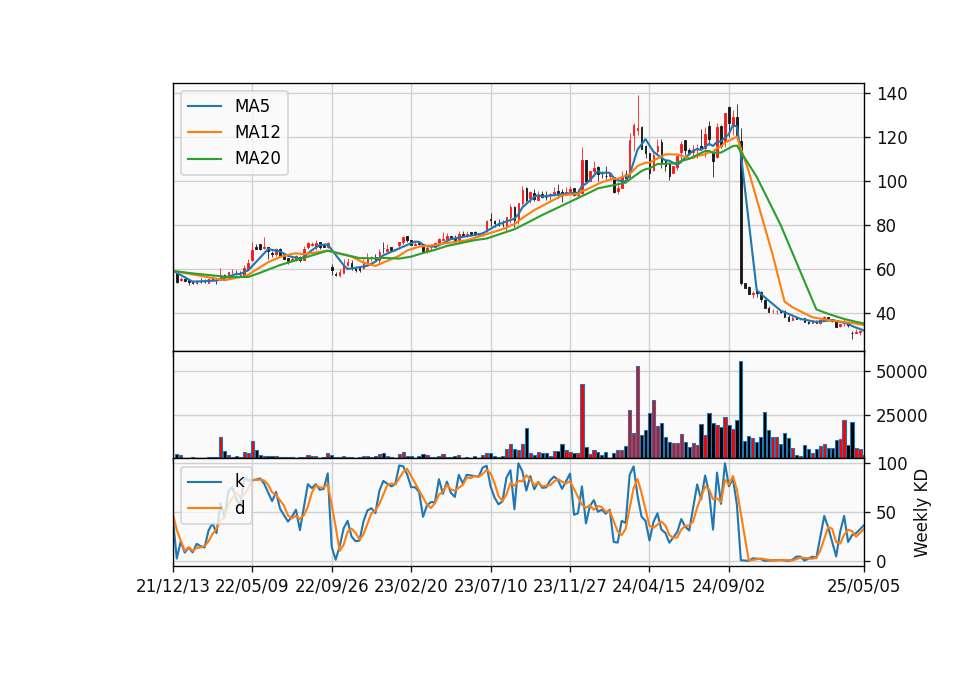Click the orange MA12 legend line sample
Image resolution: width=960 pixels, height=690 pixels.
pos(204,132)
